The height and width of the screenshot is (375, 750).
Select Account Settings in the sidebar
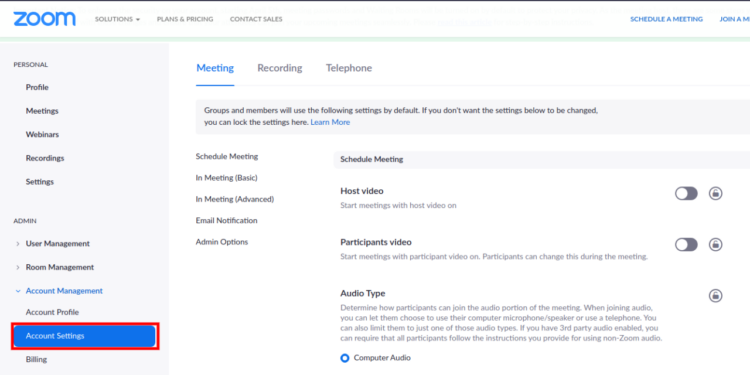click(x=85, y=336)
